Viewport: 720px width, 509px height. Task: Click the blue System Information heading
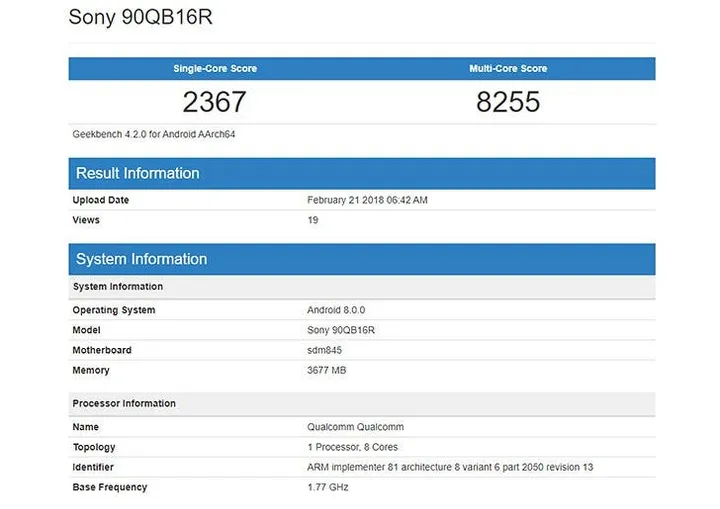coord(141,259)
